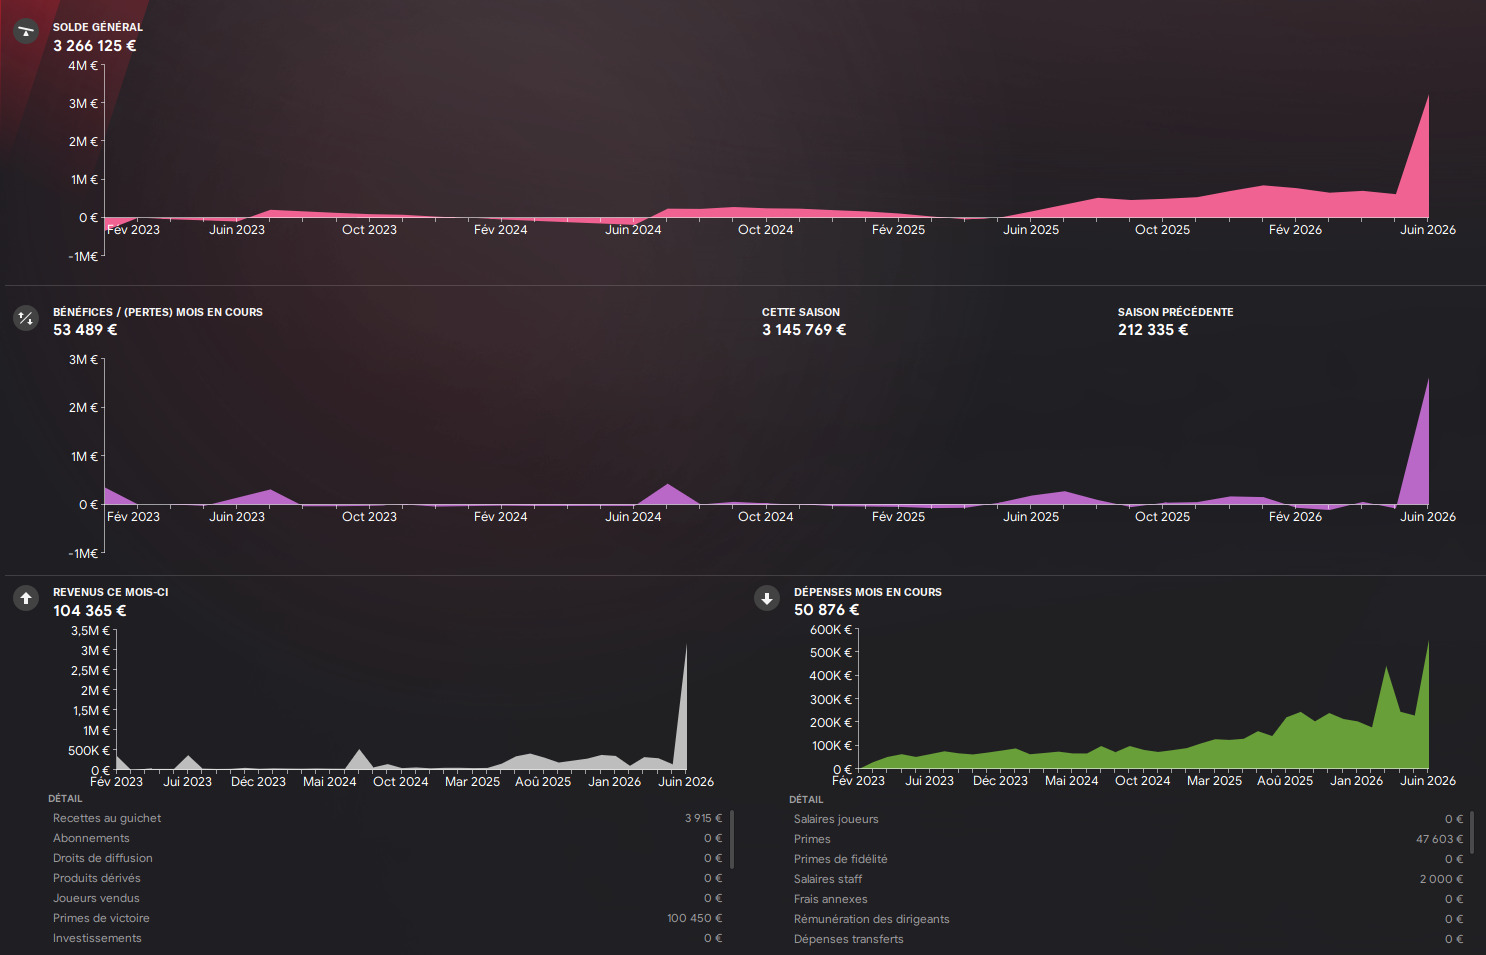Click the up arrow icon beside Revenus ce mois-ci
Screen dimensions: 1486x955
[26, 598]
